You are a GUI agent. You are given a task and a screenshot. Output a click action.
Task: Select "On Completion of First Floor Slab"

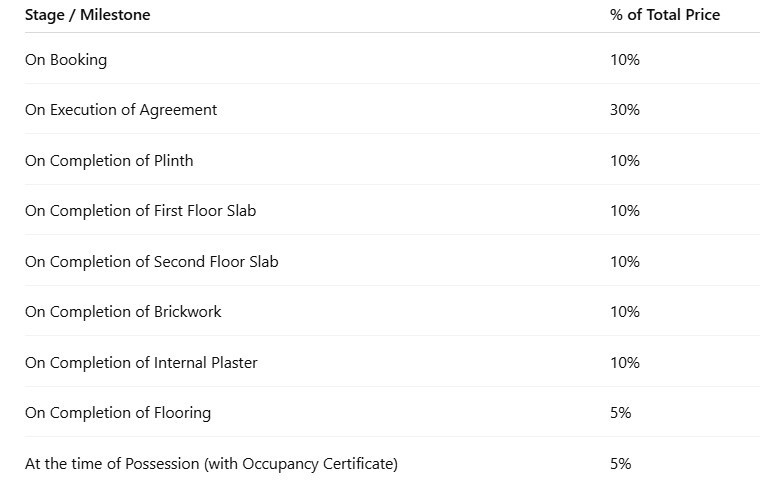coord(140,211)
